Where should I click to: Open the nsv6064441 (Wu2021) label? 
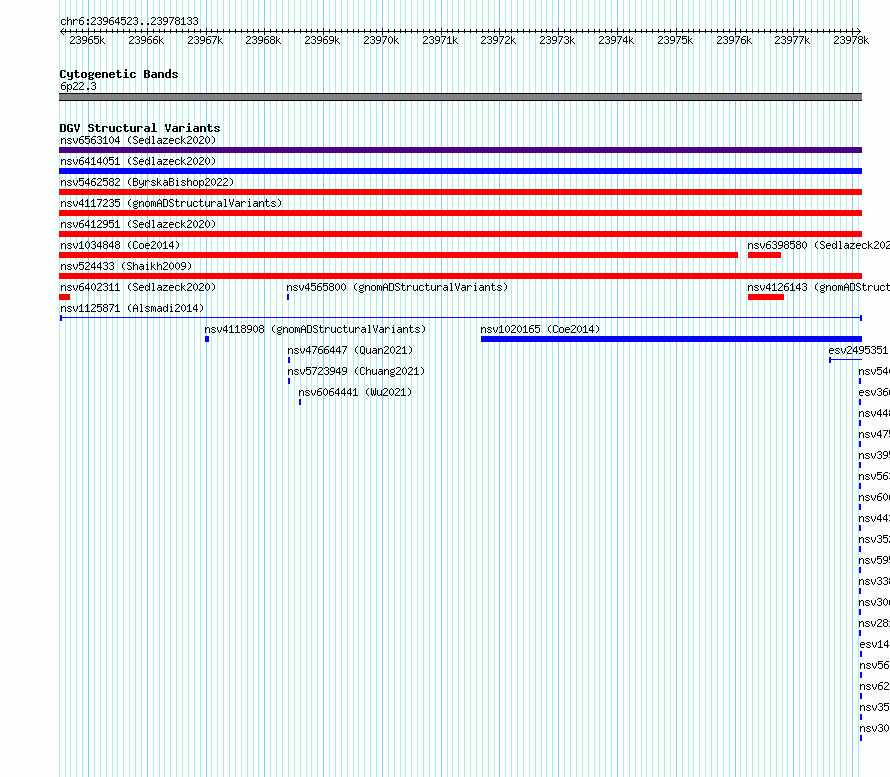coord(355,392)
